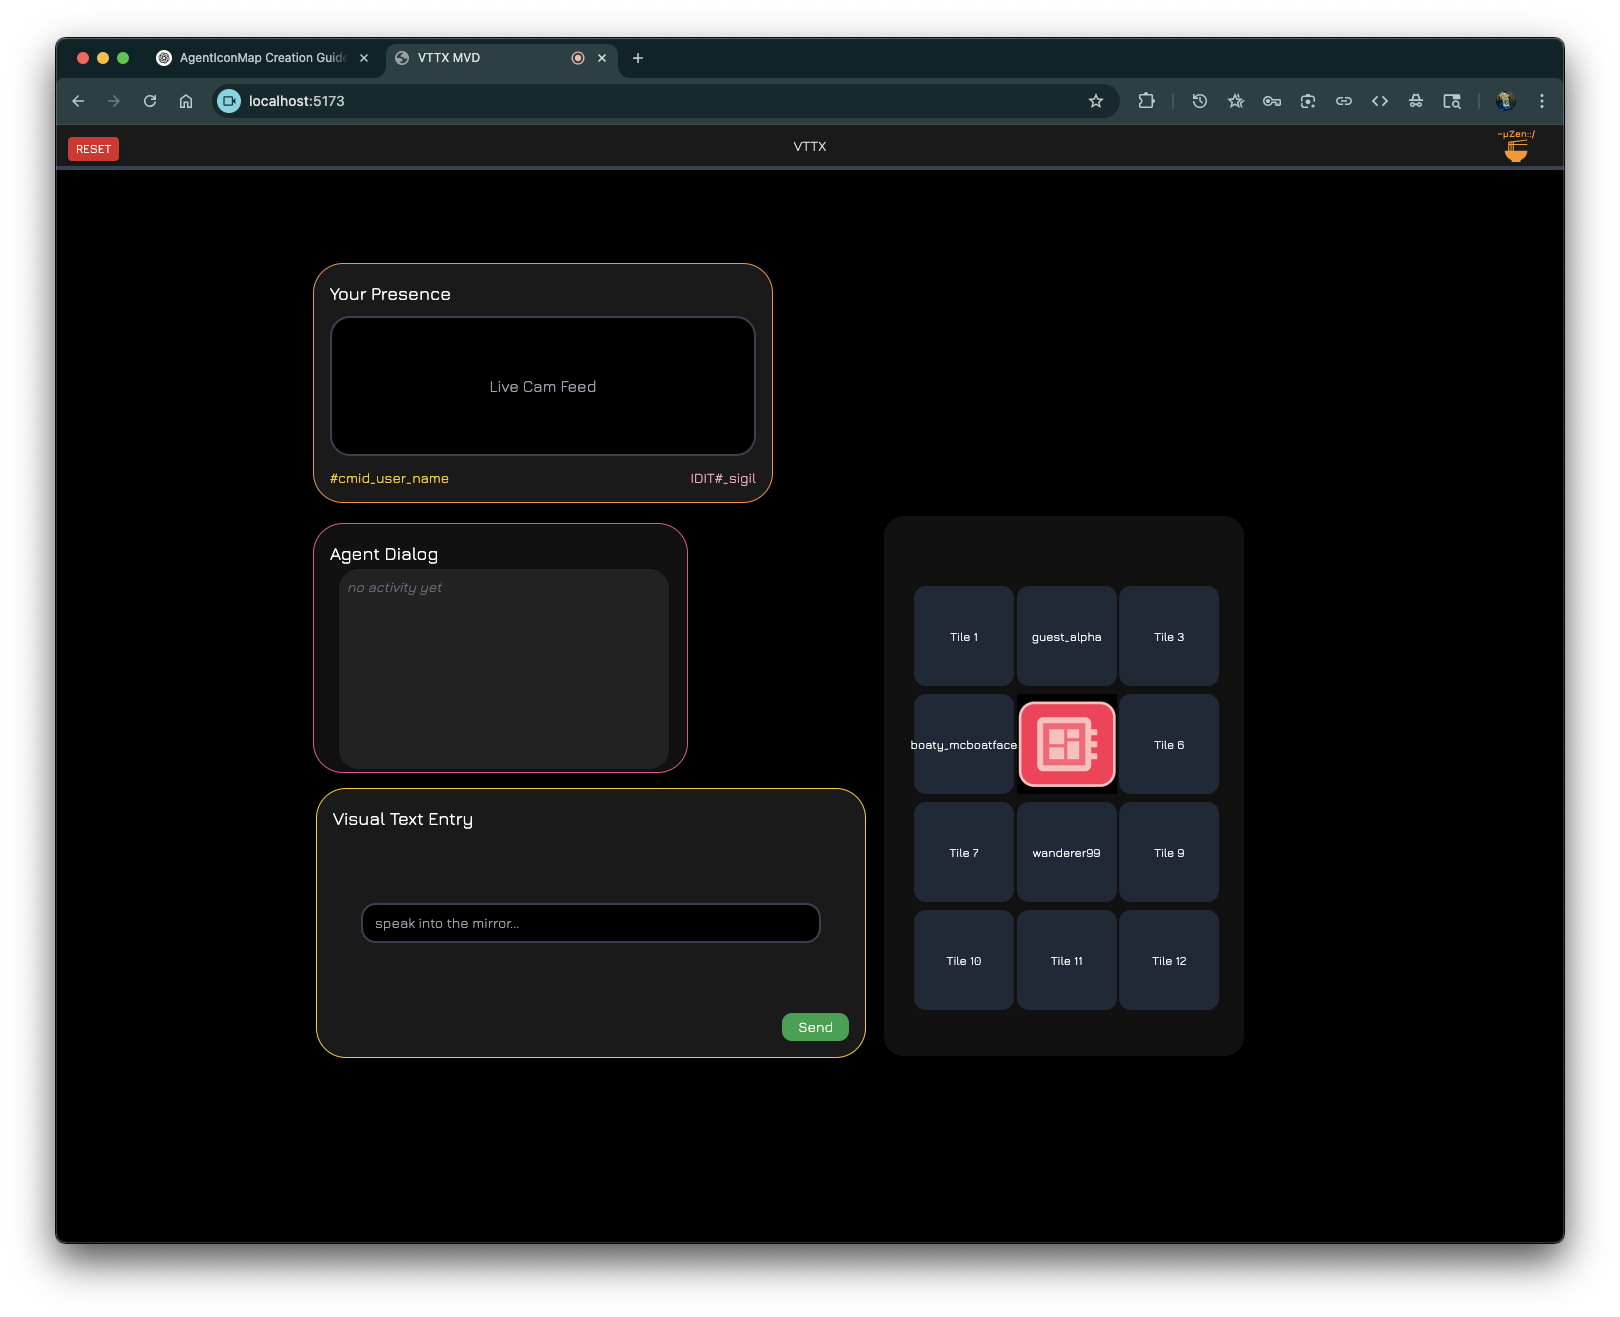Screen dimensions: 1620x1317
Task: Select Tile 3 in the grid
Action: (x=1169, y=636)
